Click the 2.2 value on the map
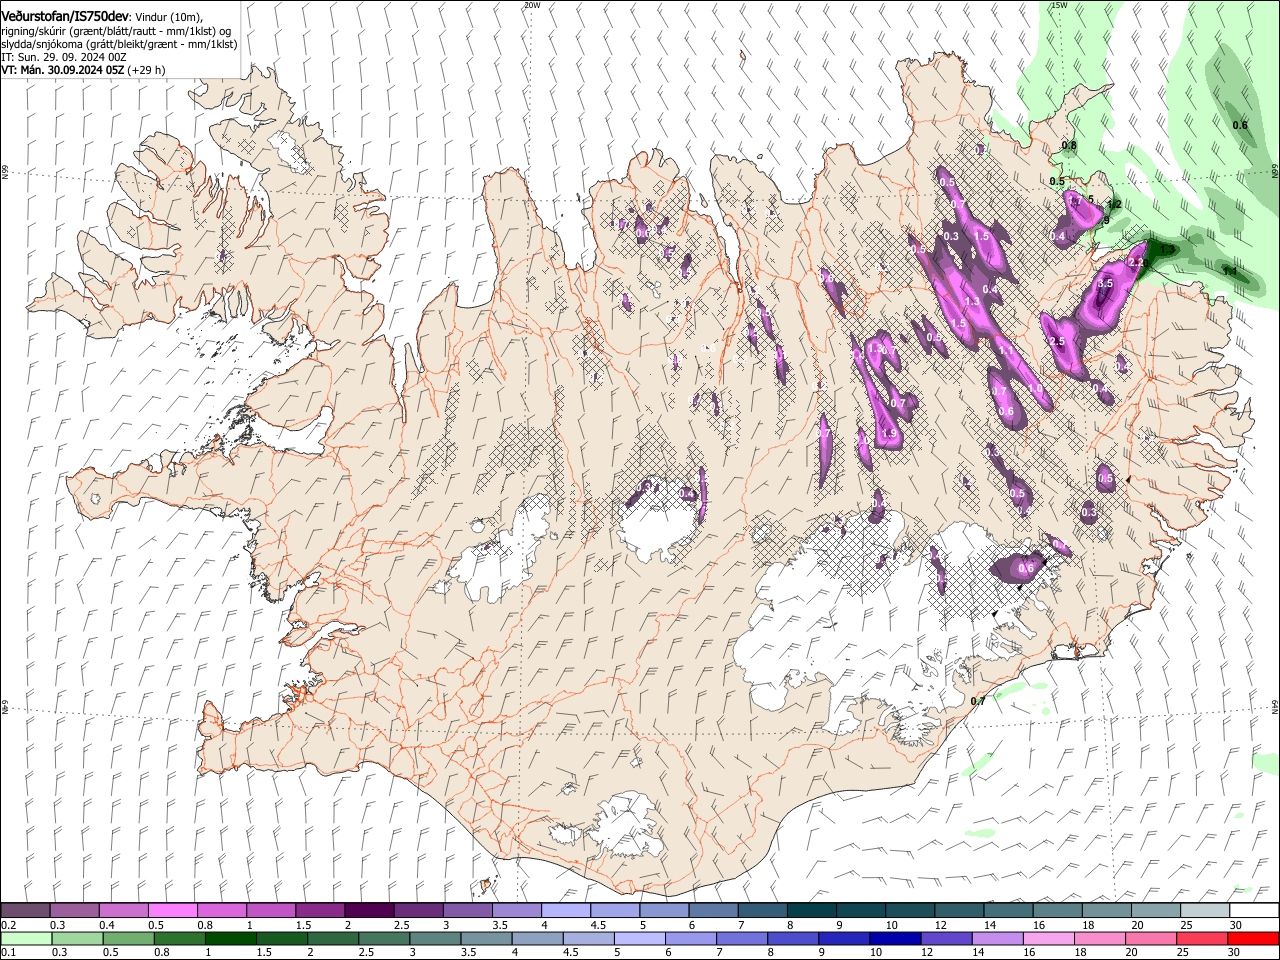 pyautogui.click(x=1136, y=262)
